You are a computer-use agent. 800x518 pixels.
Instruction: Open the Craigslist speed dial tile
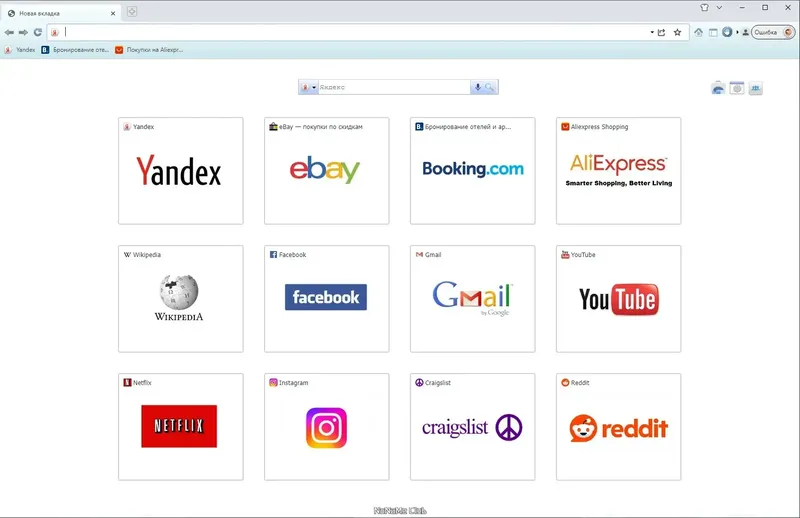click(x=472, y=427)
